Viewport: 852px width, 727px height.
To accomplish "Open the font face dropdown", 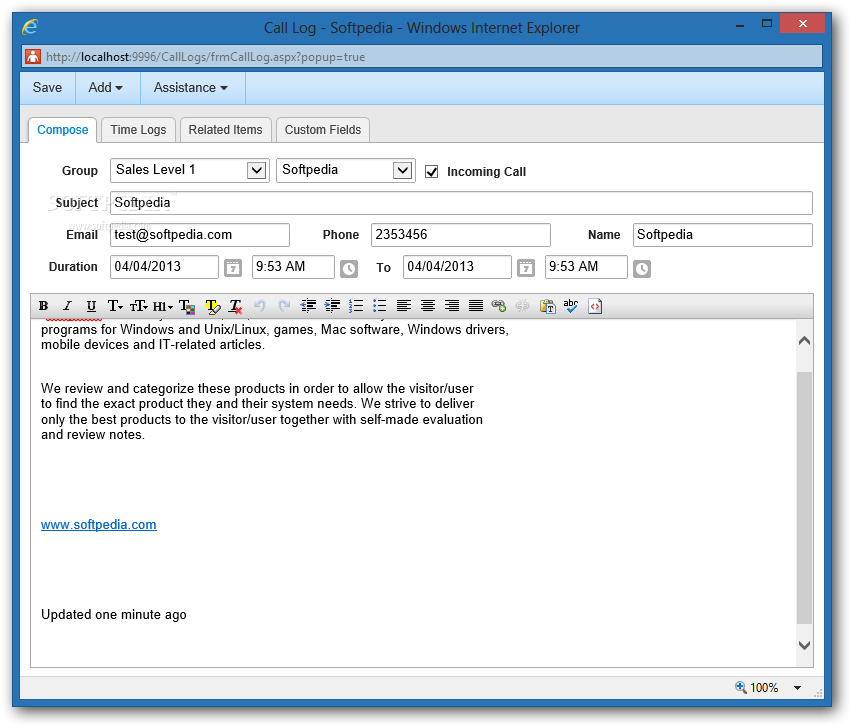I will coord(115,306).
